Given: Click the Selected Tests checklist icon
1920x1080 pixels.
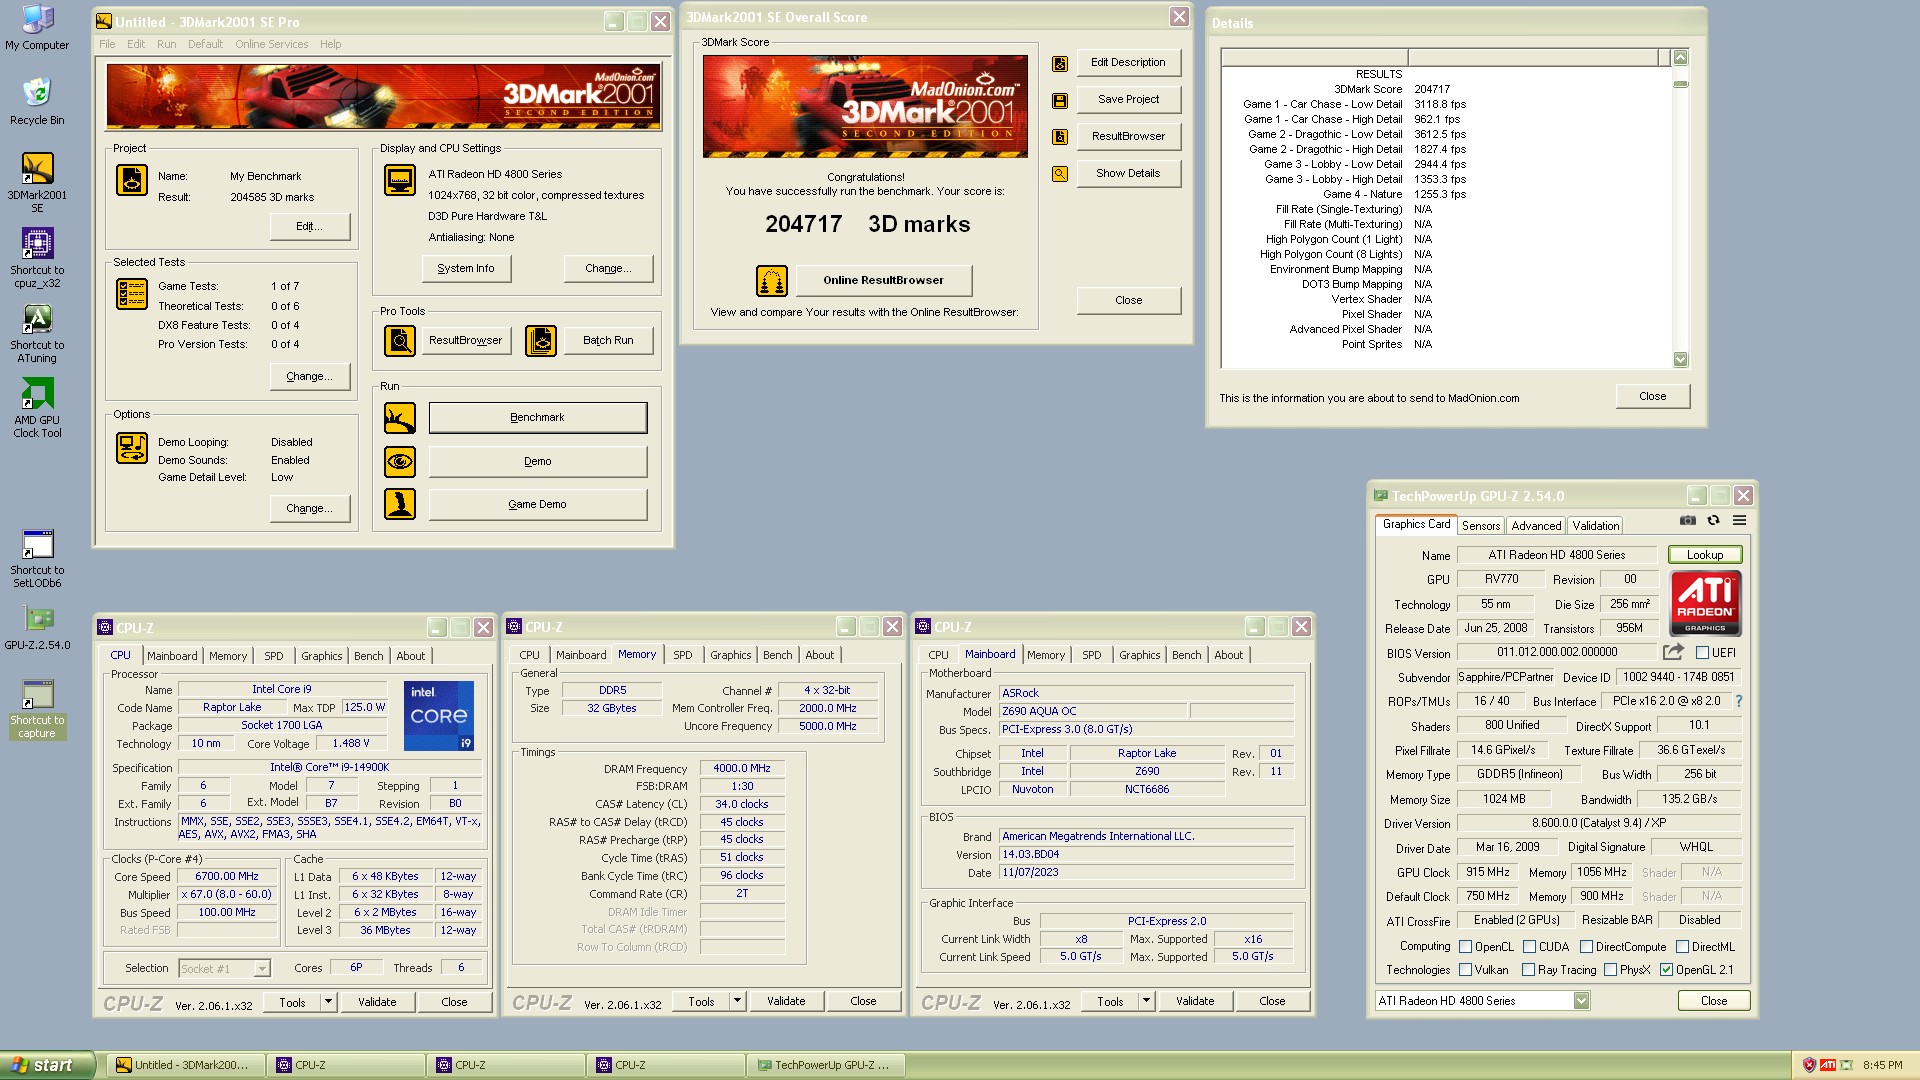Looking at the screenshot, I should [x=132, y=294].
